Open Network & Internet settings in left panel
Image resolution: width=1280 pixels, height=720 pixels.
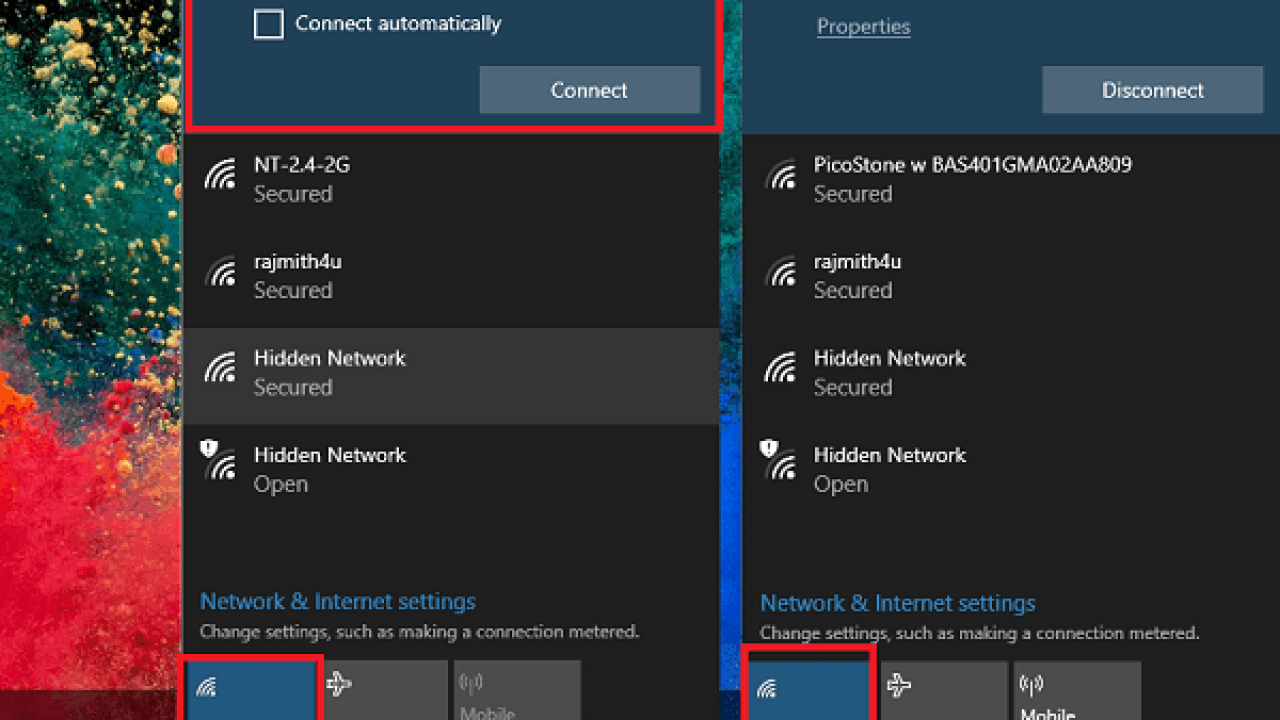338,602
